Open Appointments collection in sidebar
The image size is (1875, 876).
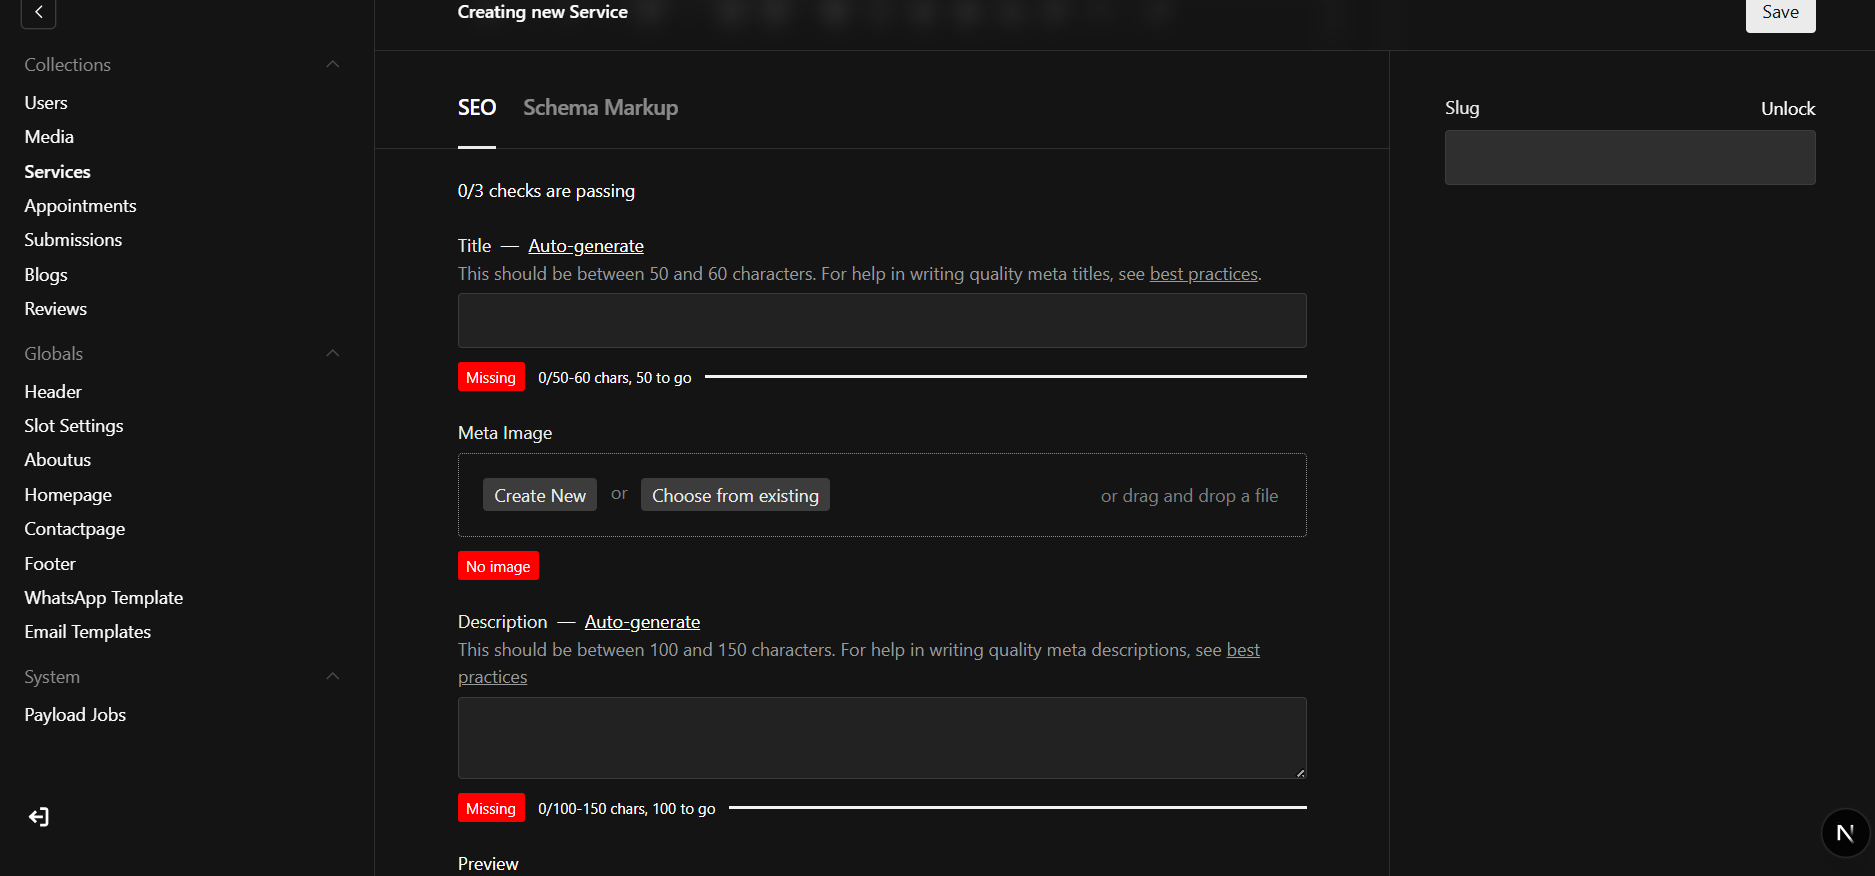[80, 206]
